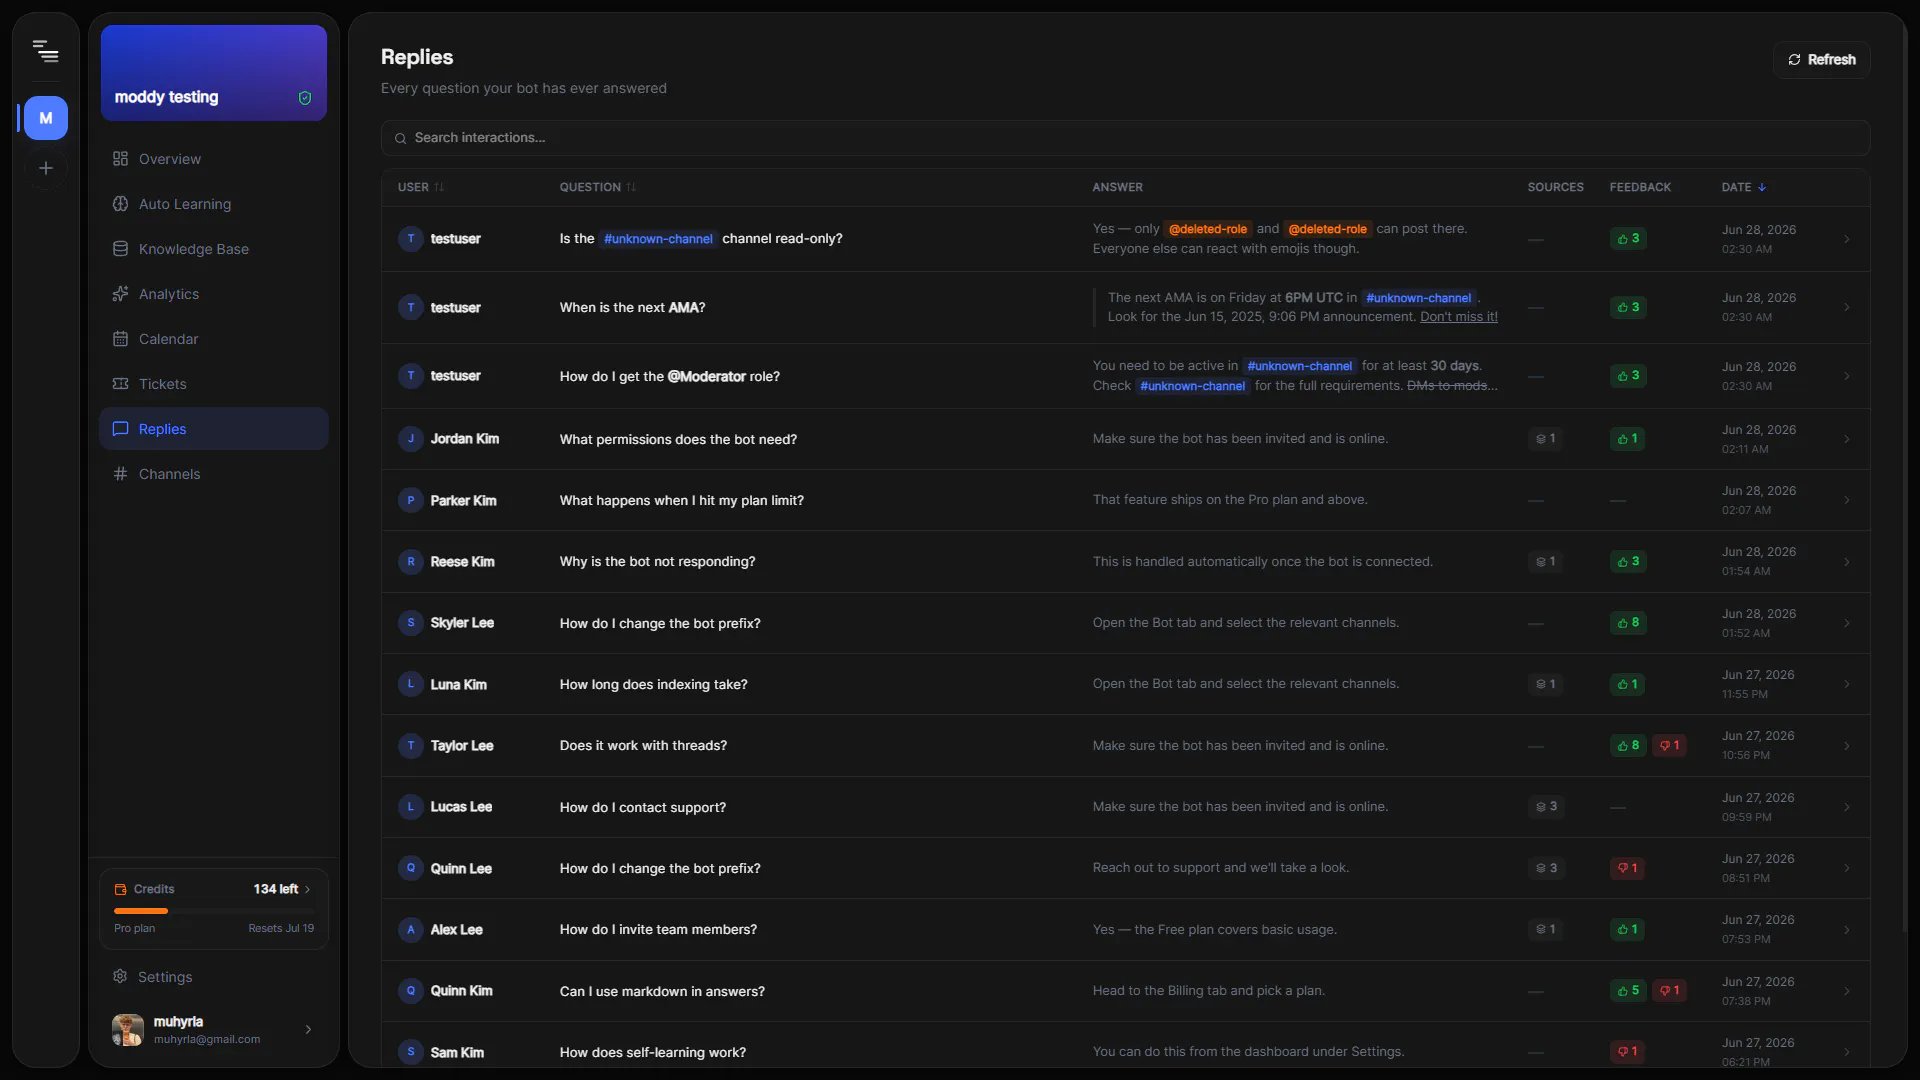The width and height of the screenshot is (1920, 1080).
Task: Open Settings in sidebar
Action: [214, 977]
